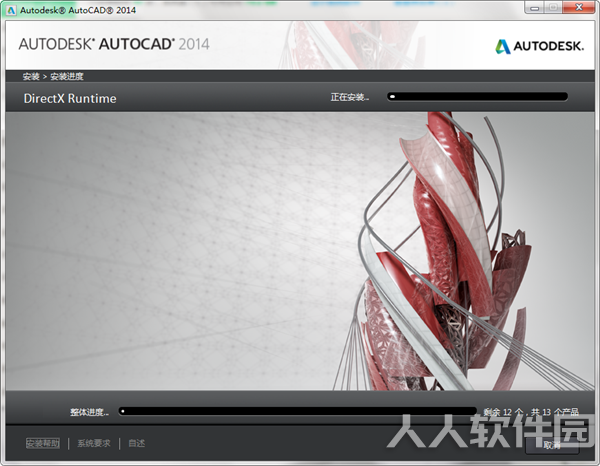Click the DirectX Runtime installing progress bar
The image size is (600, 466).
click(477, 97)
